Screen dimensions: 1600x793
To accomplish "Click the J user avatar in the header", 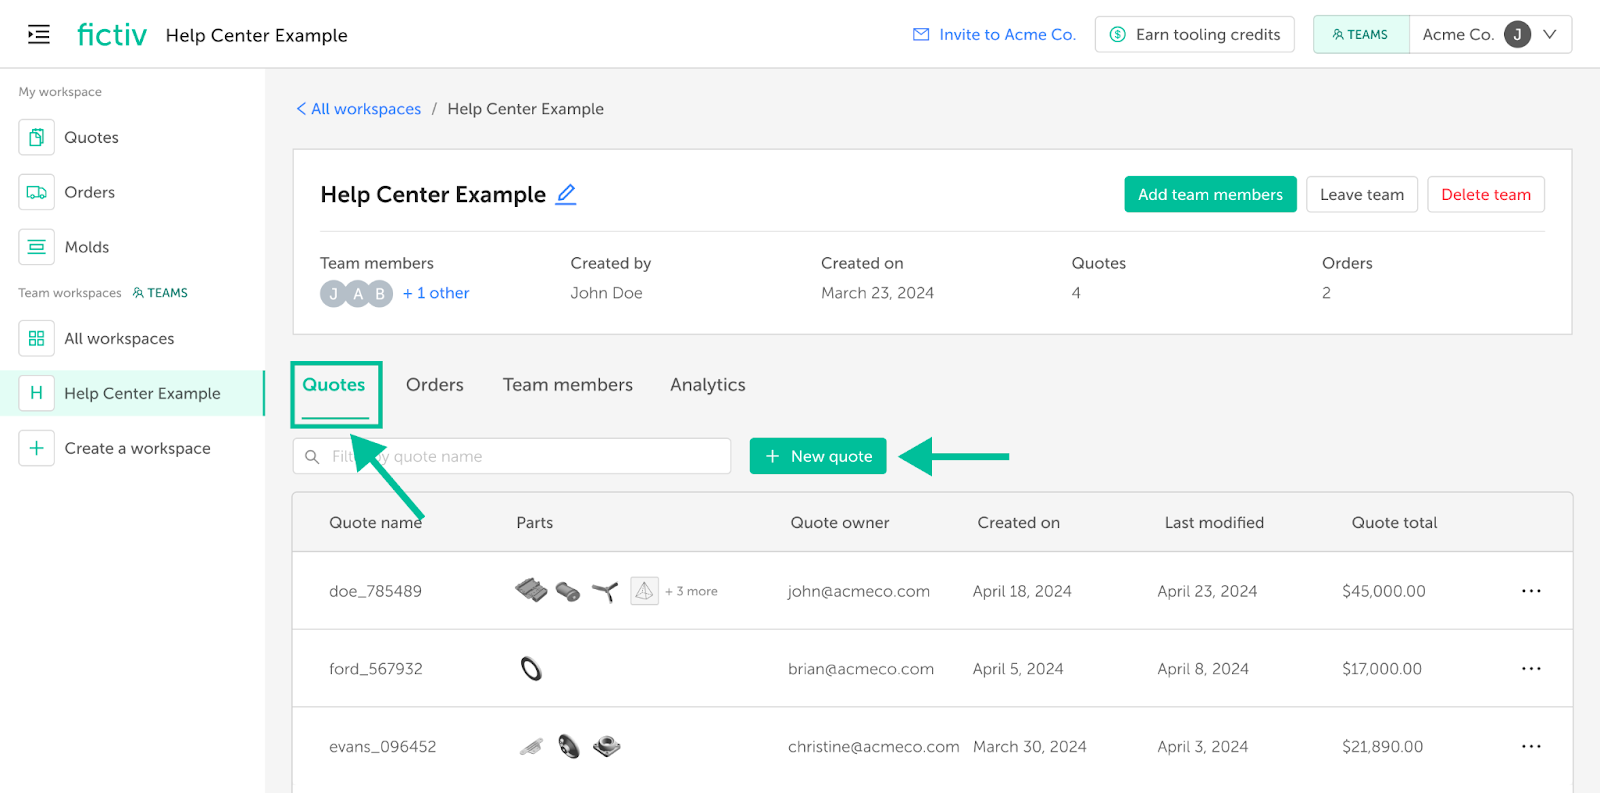I will pos(1517,35).
